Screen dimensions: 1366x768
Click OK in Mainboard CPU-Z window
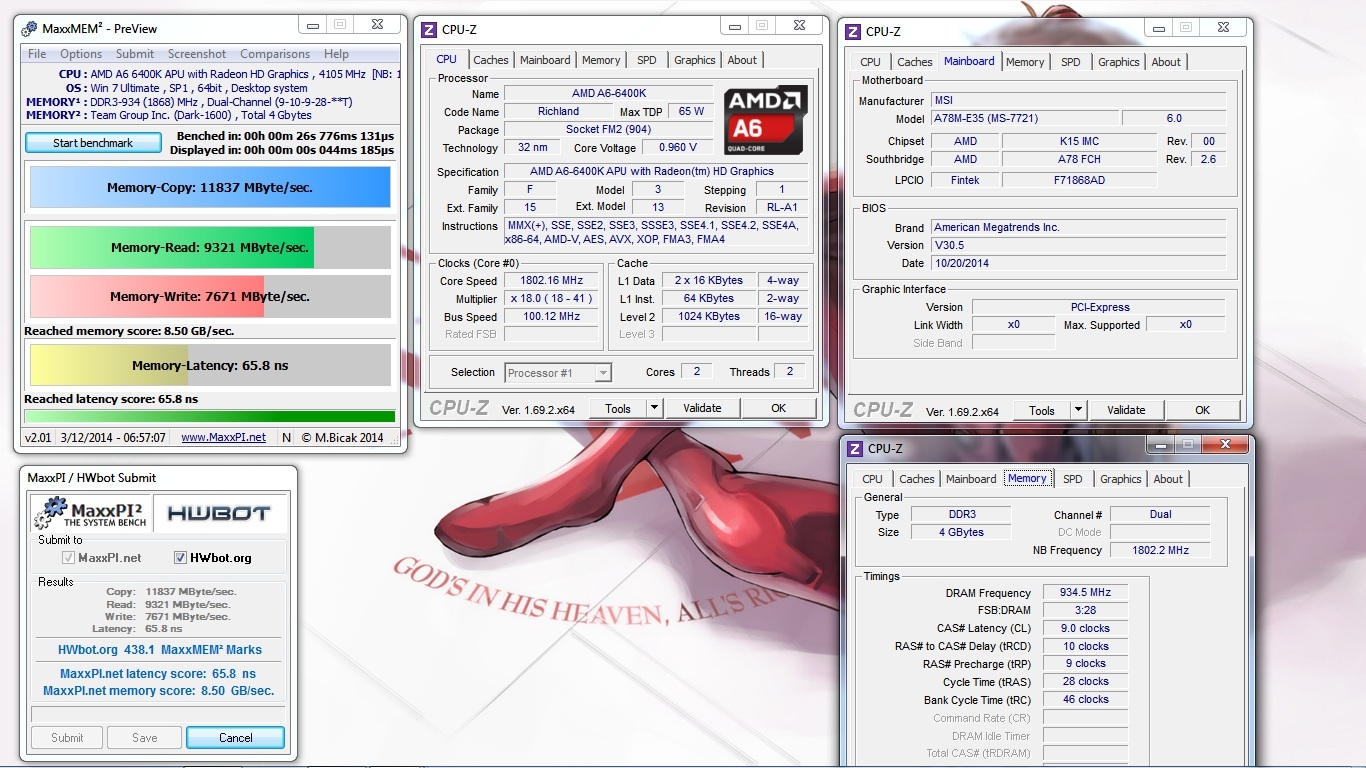coord(1203,410)
